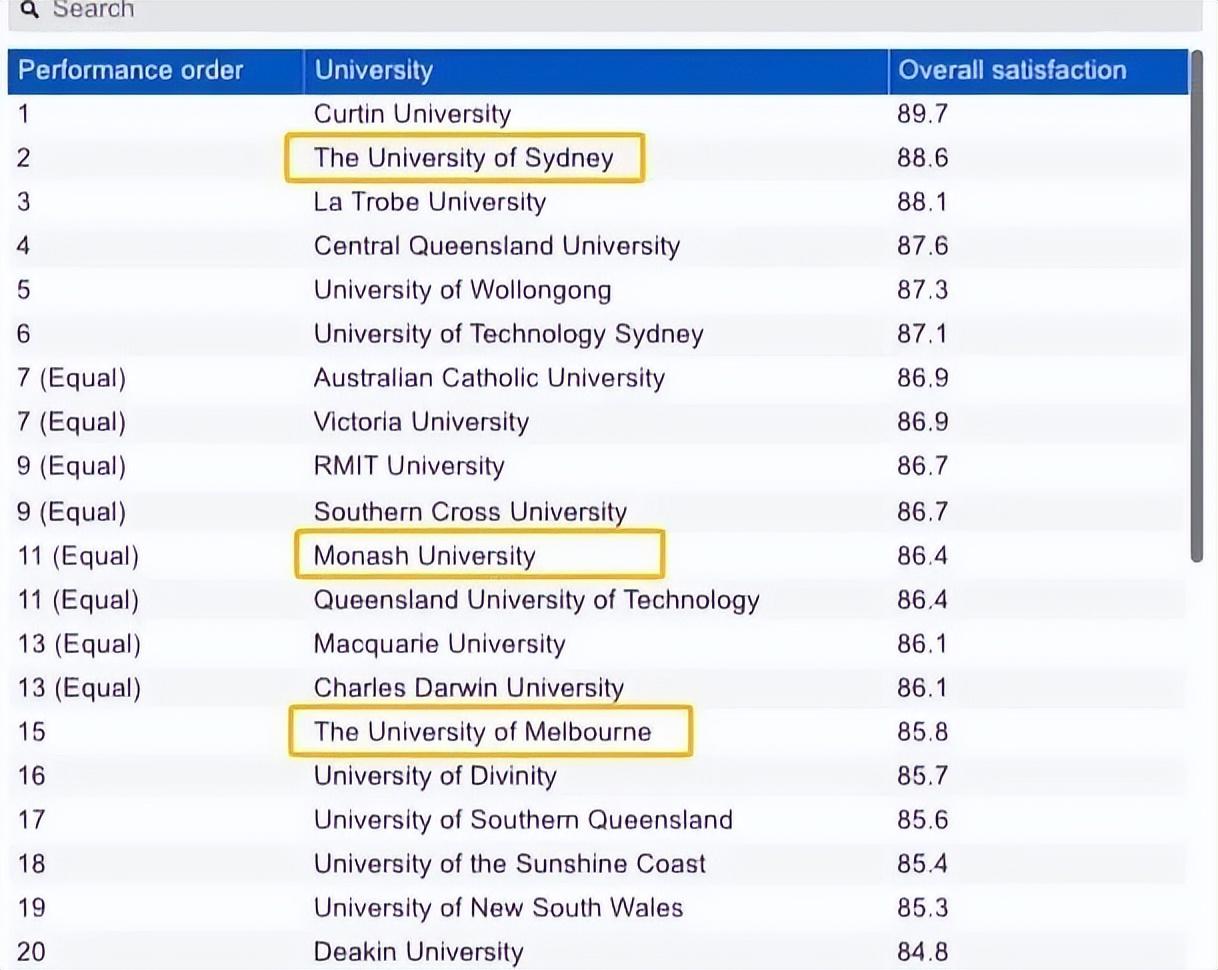Sort by the Performance order column header

click(155, 70)
